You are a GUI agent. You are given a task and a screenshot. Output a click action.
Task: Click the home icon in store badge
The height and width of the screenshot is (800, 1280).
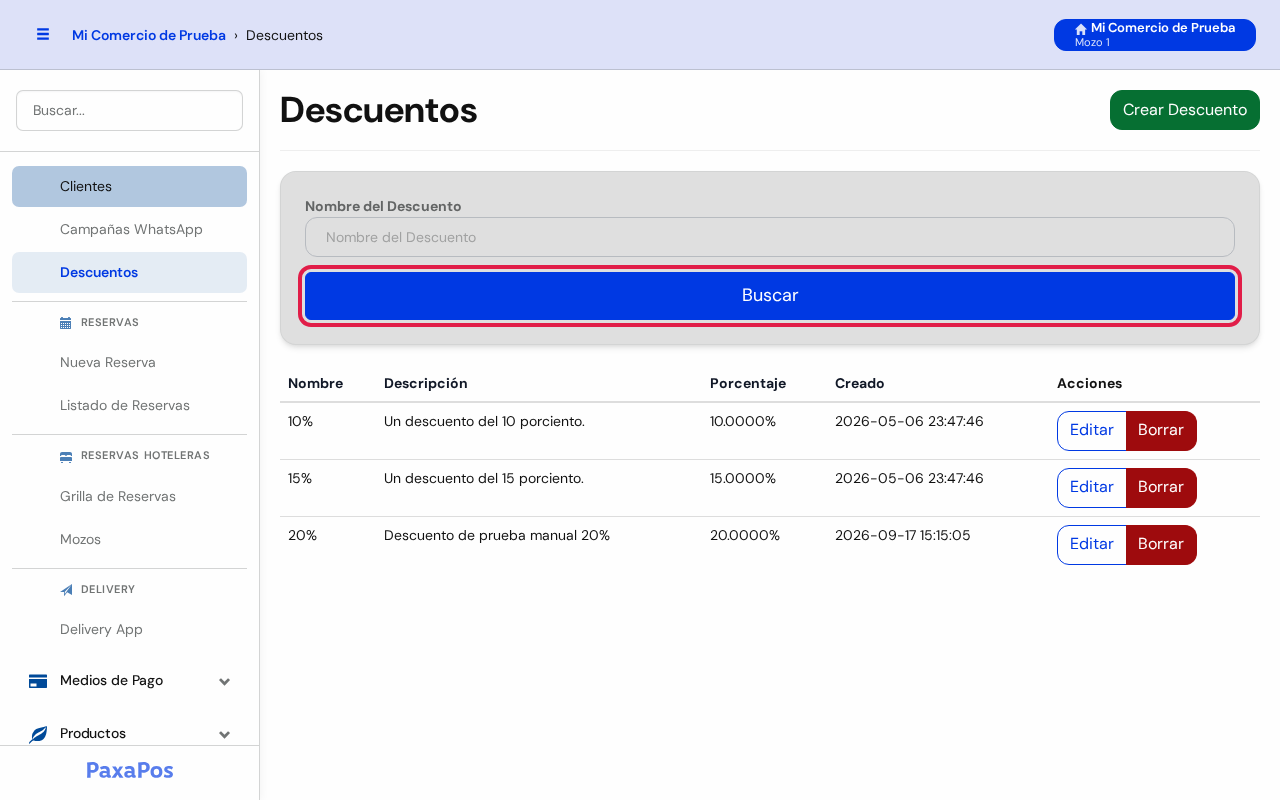coord(1081,29)
